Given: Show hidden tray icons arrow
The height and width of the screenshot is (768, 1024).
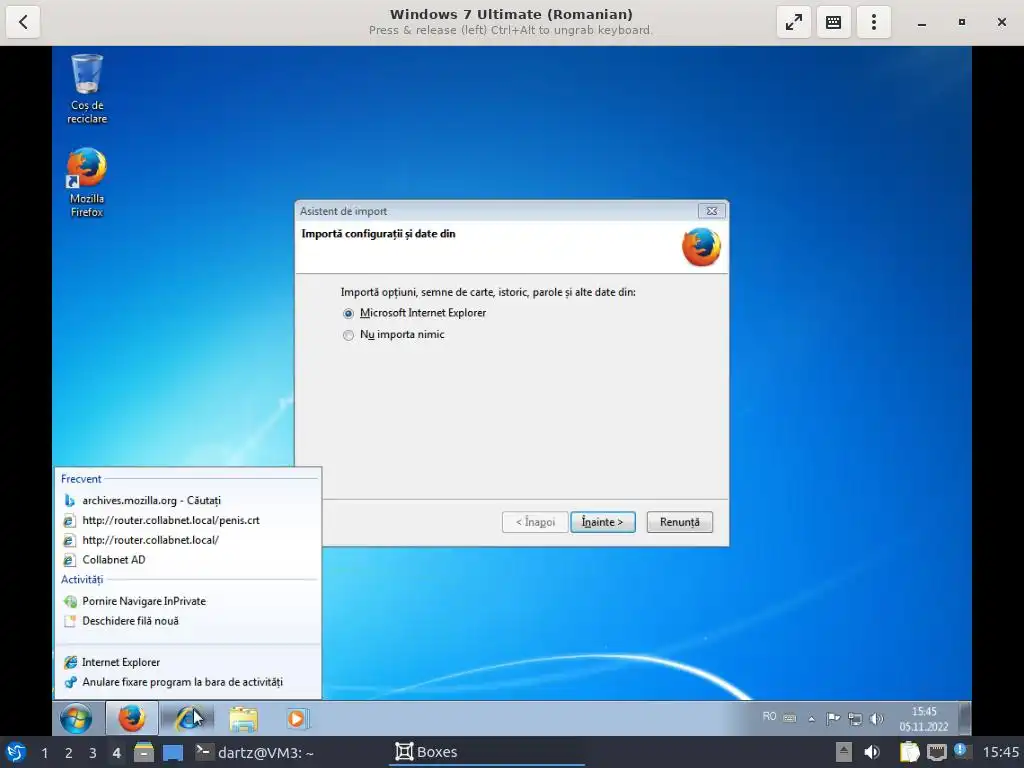Looking at the screenshot, I should pyautogui.click(x=811, y=718).
